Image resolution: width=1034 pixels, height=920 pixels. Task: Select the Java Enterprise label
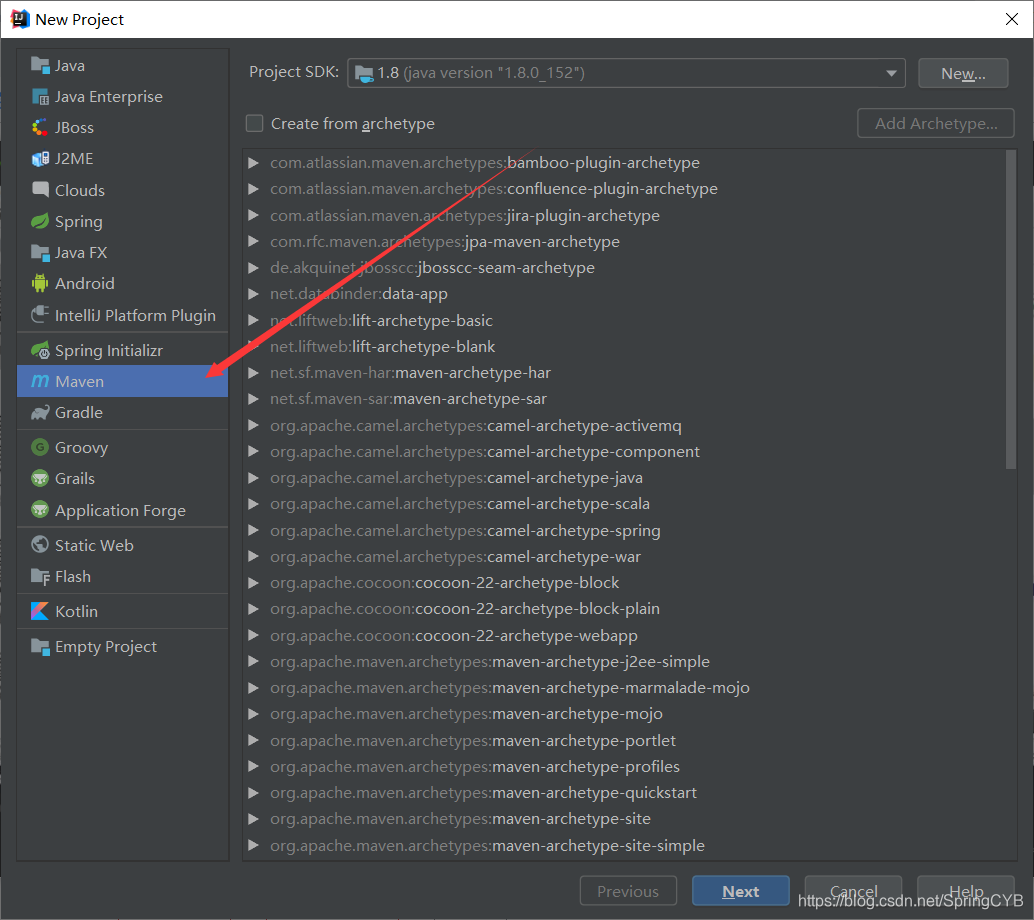(x=109, y=96)
